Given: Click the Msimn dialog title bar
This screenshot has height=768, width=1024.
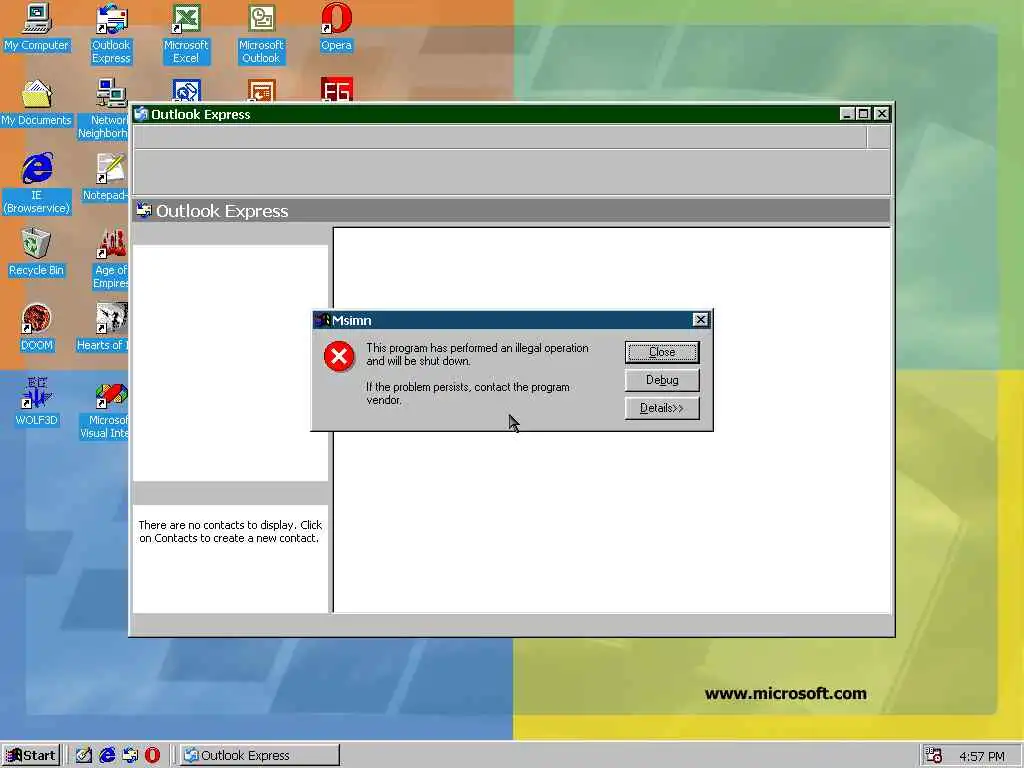Looking at the screenshot, I should coord(512,320).
